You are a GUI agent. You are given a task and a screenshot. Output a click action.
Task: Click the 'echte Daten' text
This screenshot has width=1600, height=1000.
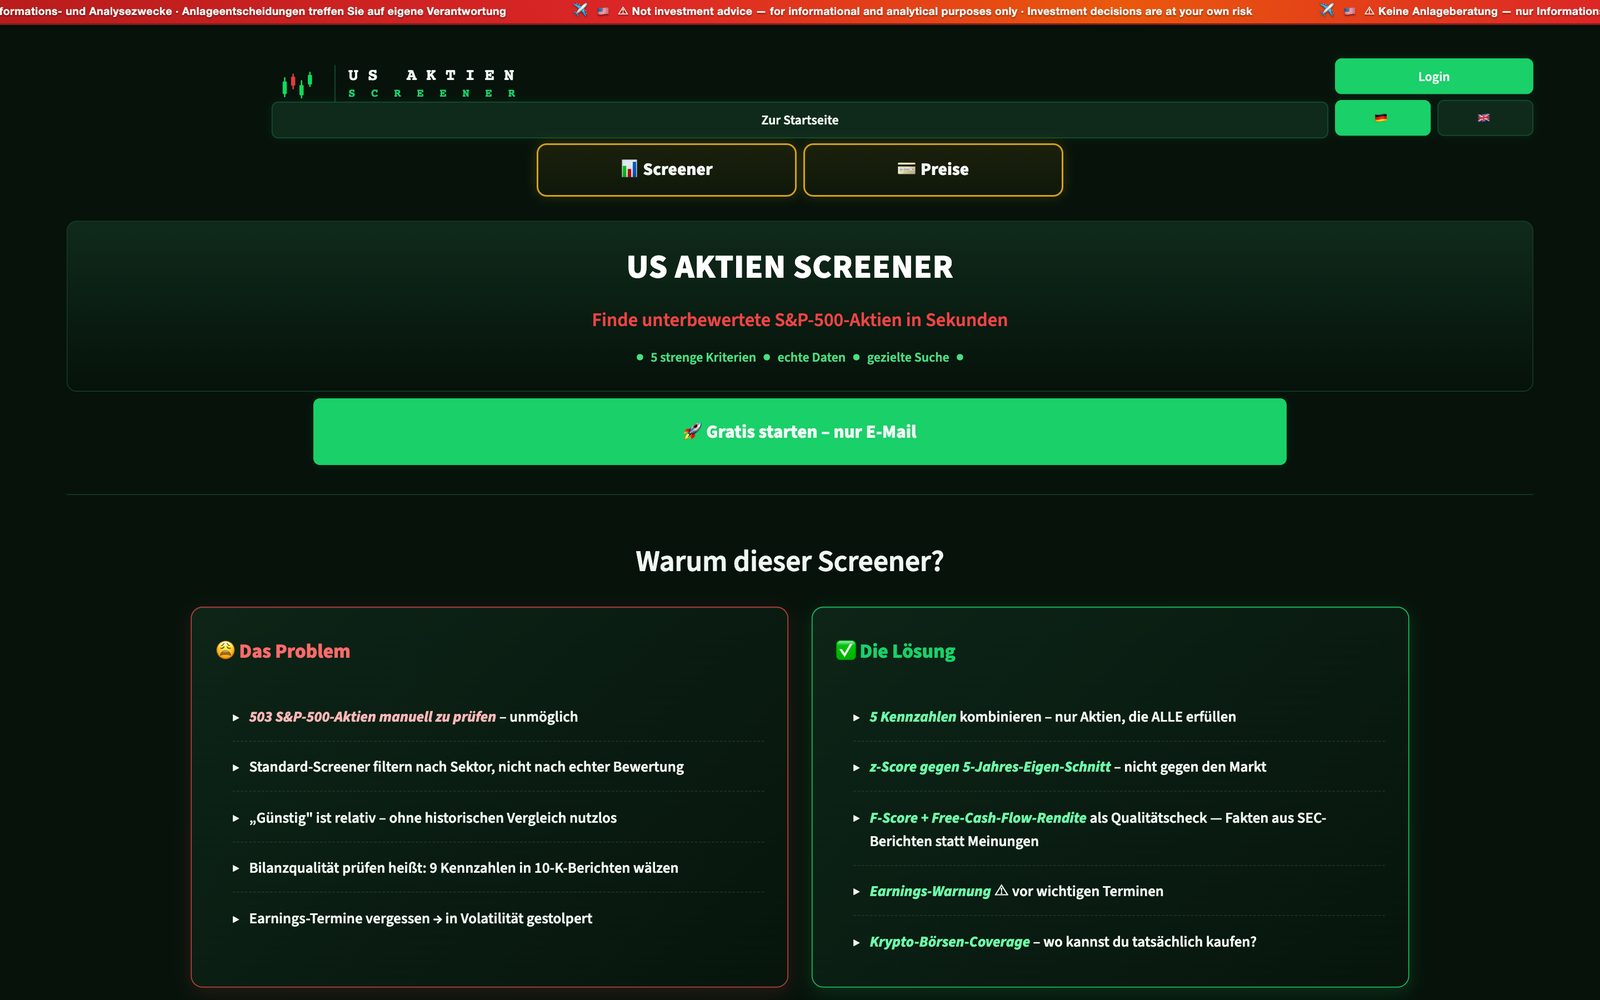pyautogui.click(x=811, y=357)
